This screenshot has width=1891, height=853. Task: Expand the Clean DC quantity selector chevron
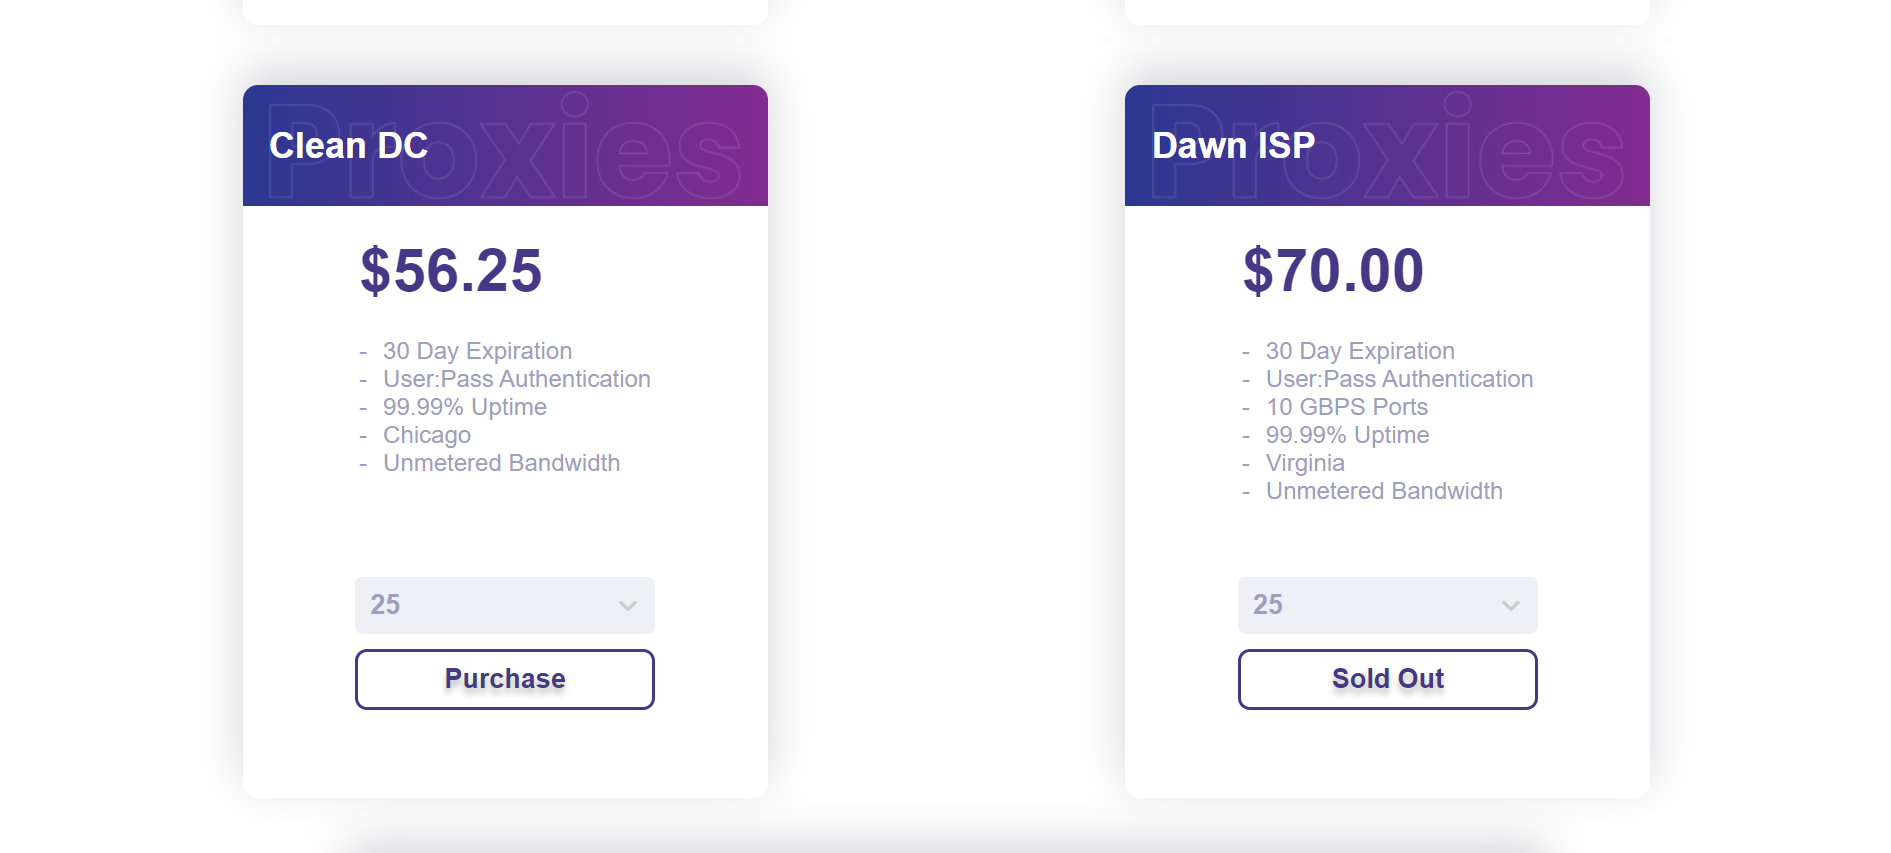(x=628, y=605)
